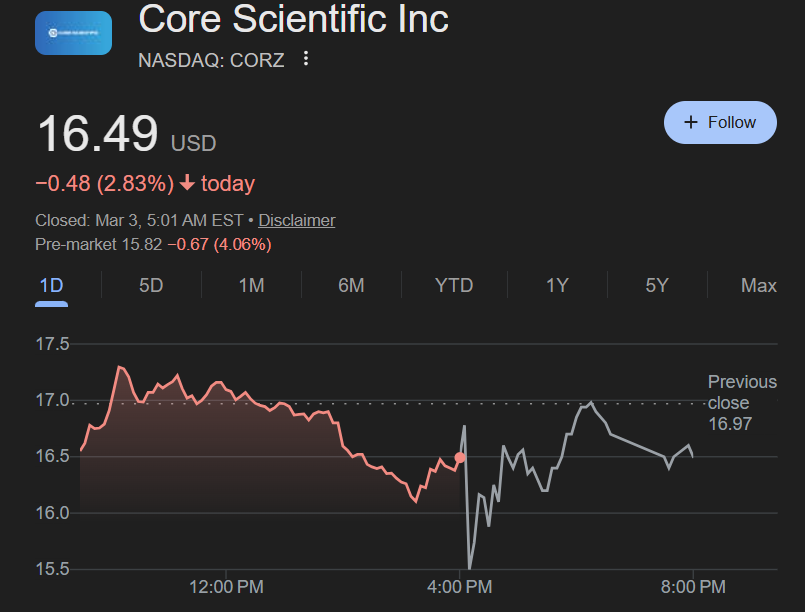Open the Disclaimer link

296,220
